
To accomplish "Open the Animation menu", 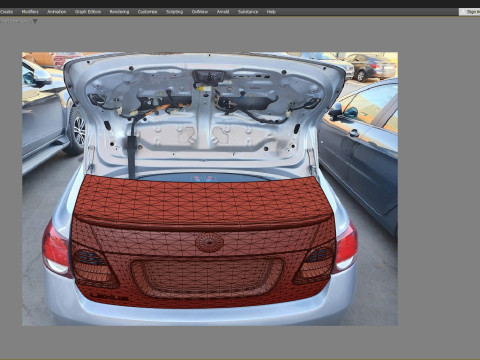I will (56, 12).
